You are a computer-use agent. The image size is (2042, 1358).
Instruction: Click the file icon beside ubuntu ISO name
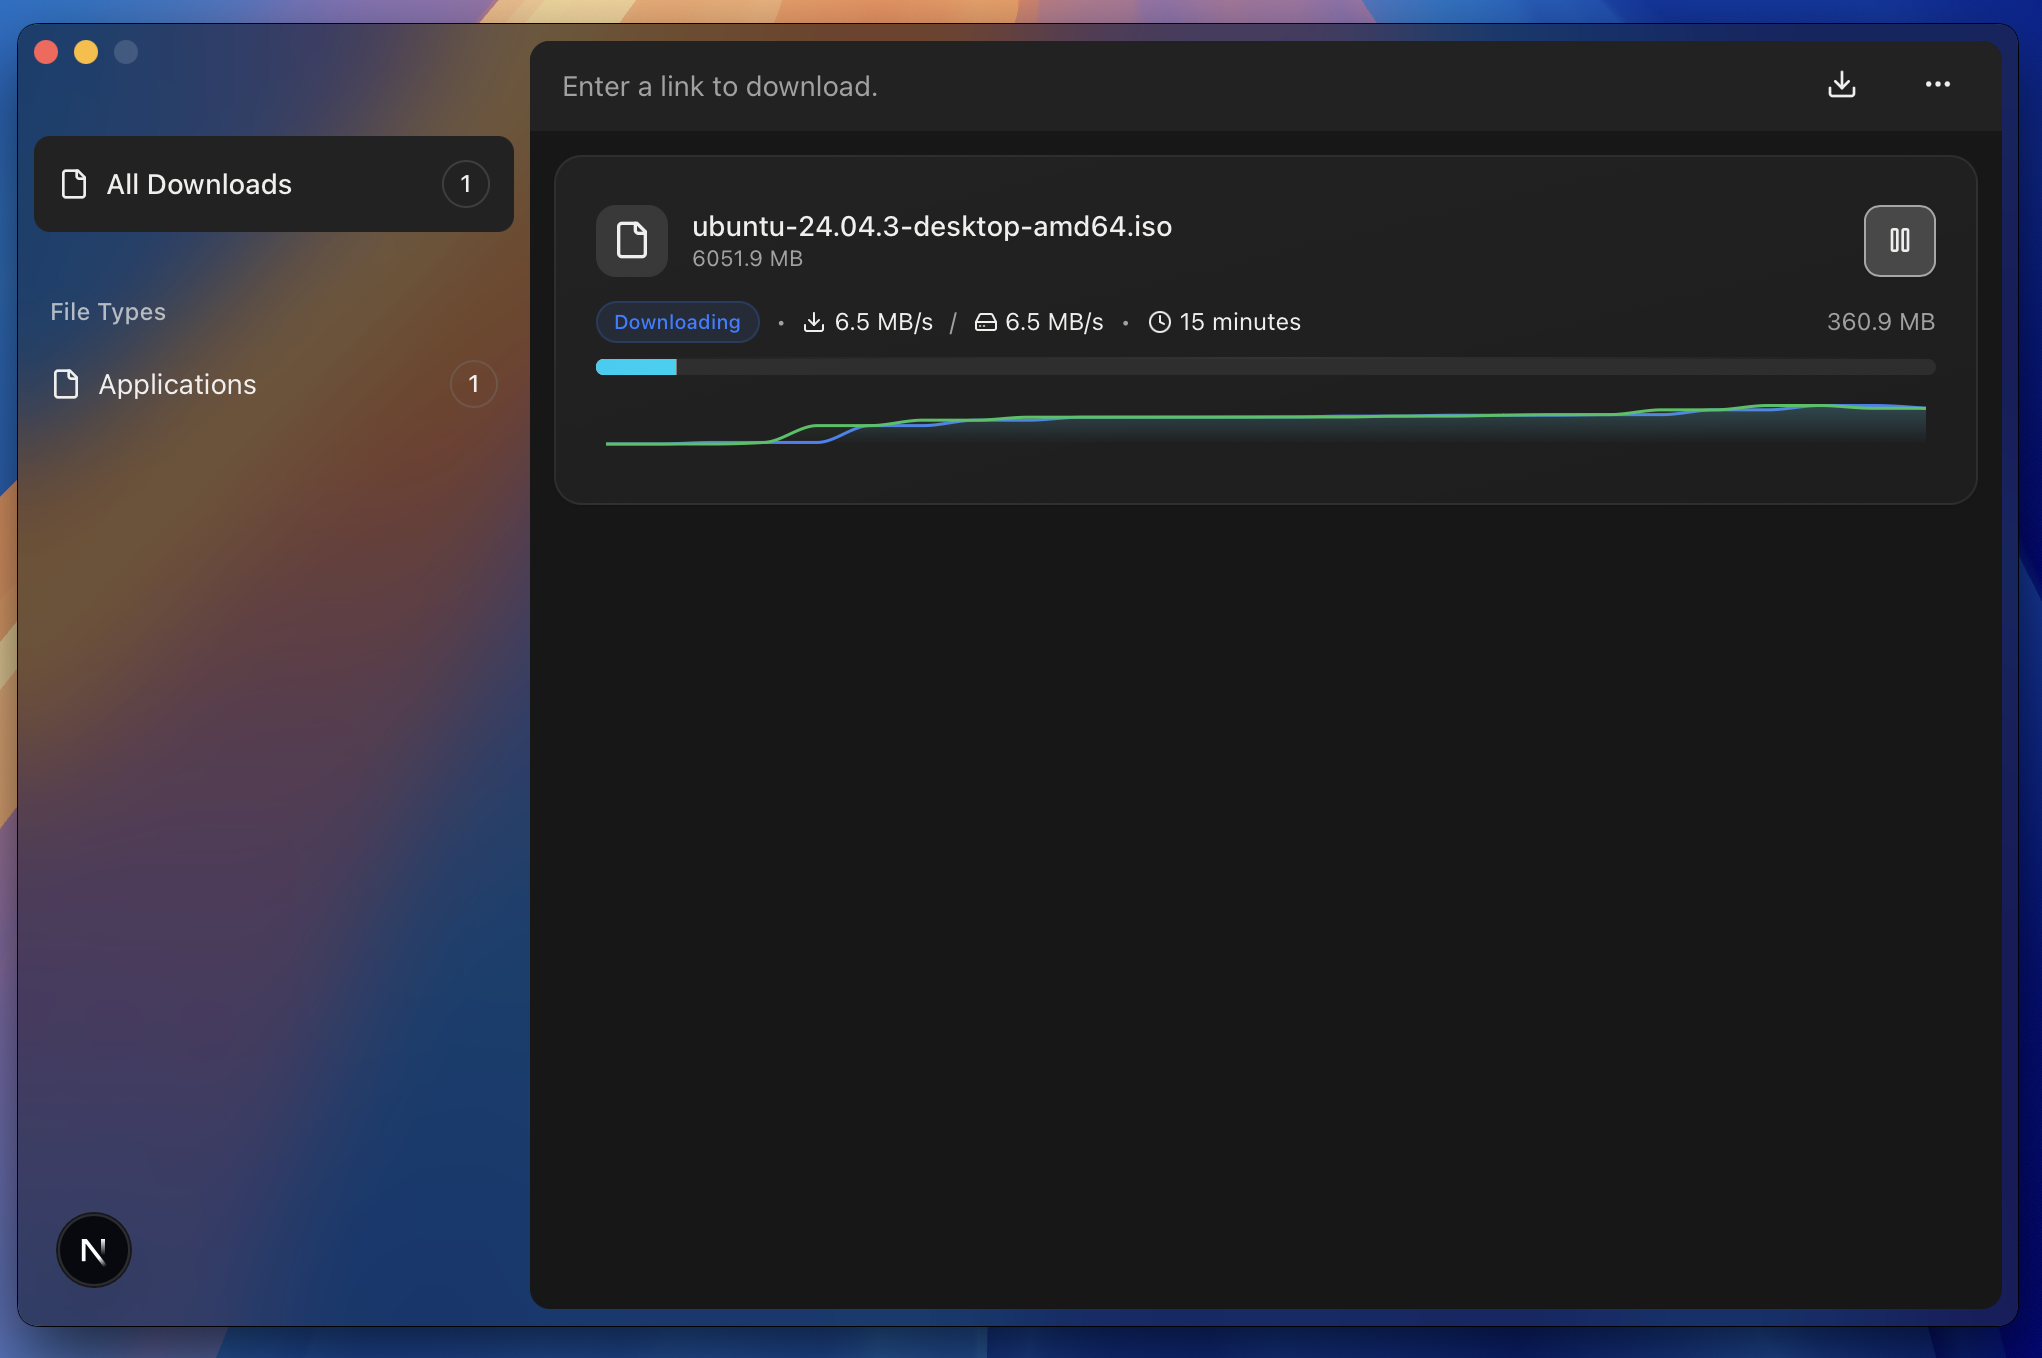pyautogui.click(x=632, y=241)
